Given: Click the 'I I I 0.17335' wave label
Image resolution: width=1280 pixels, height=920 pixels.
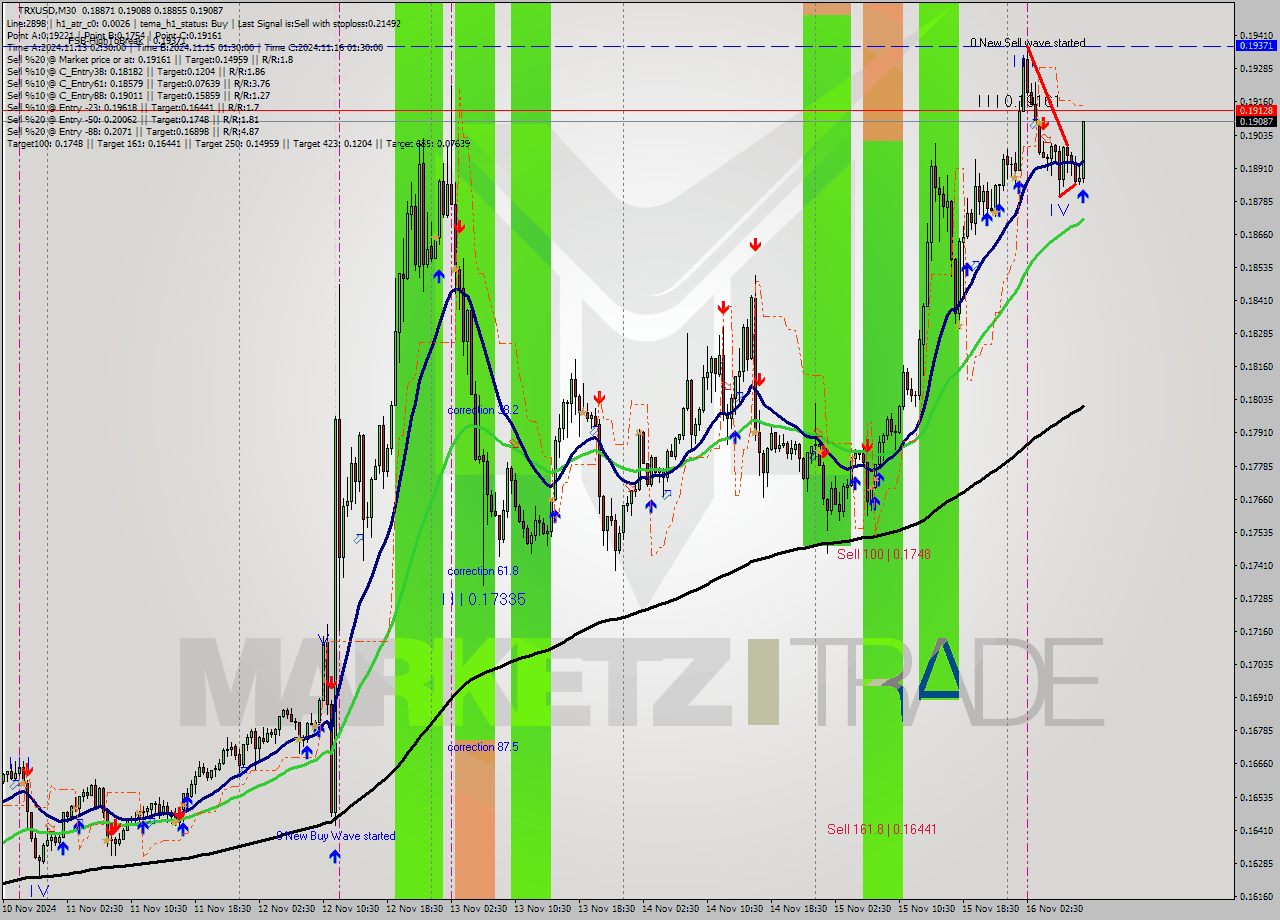Looking at the screenshot, I should [484, 599].
